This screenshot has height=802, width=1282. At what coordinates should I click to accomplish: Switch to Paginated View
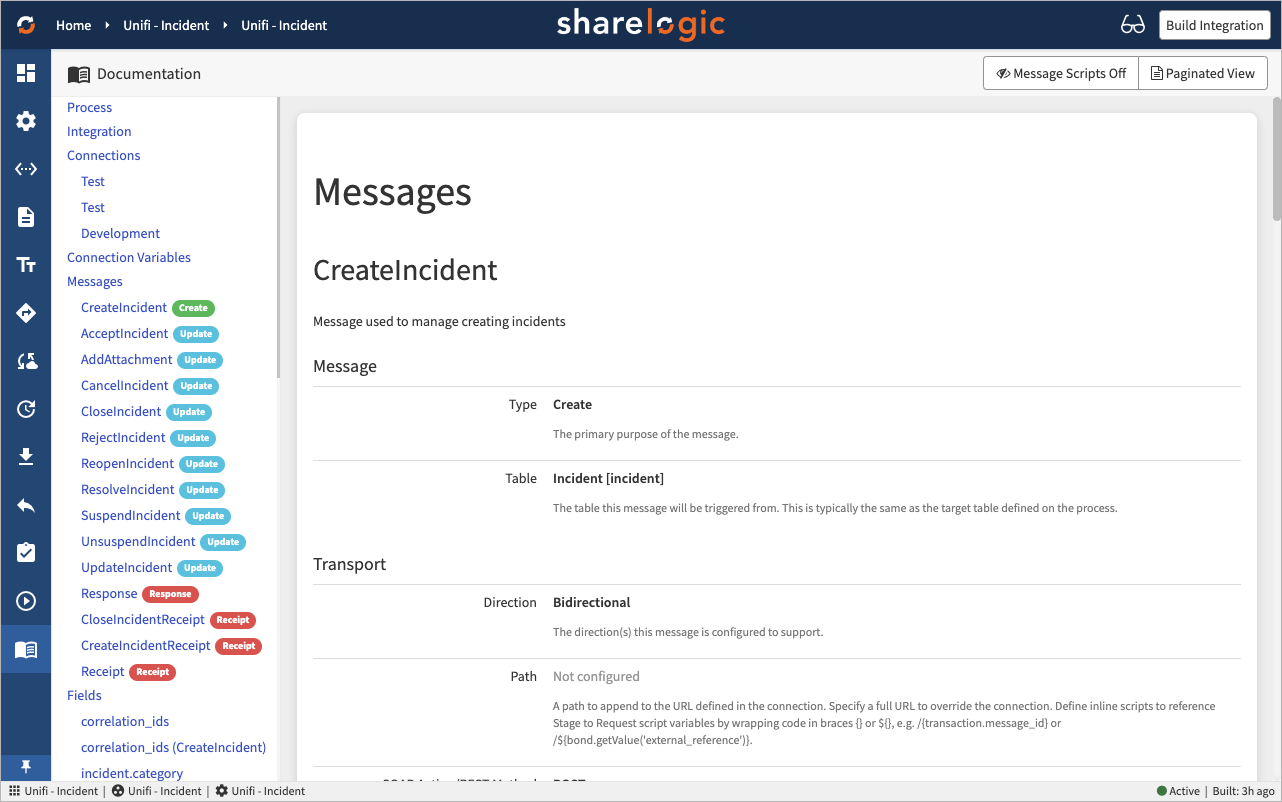pos(1203,73)
